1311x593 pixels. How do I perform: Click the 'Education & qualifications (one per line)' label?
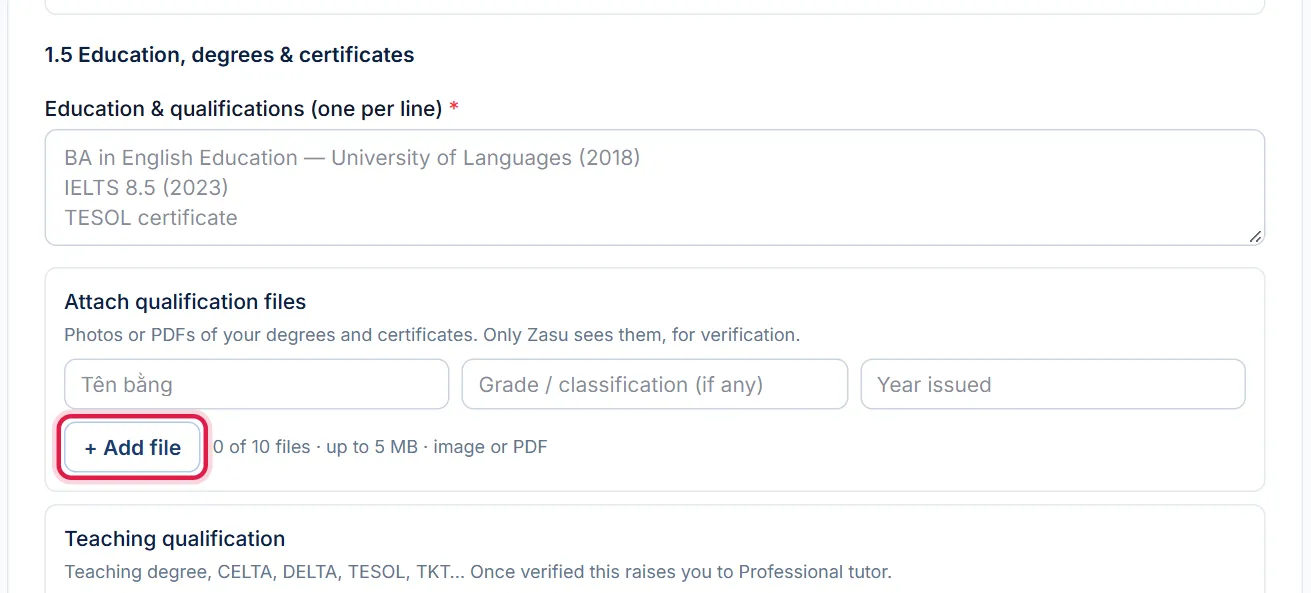tap(243, 109)
